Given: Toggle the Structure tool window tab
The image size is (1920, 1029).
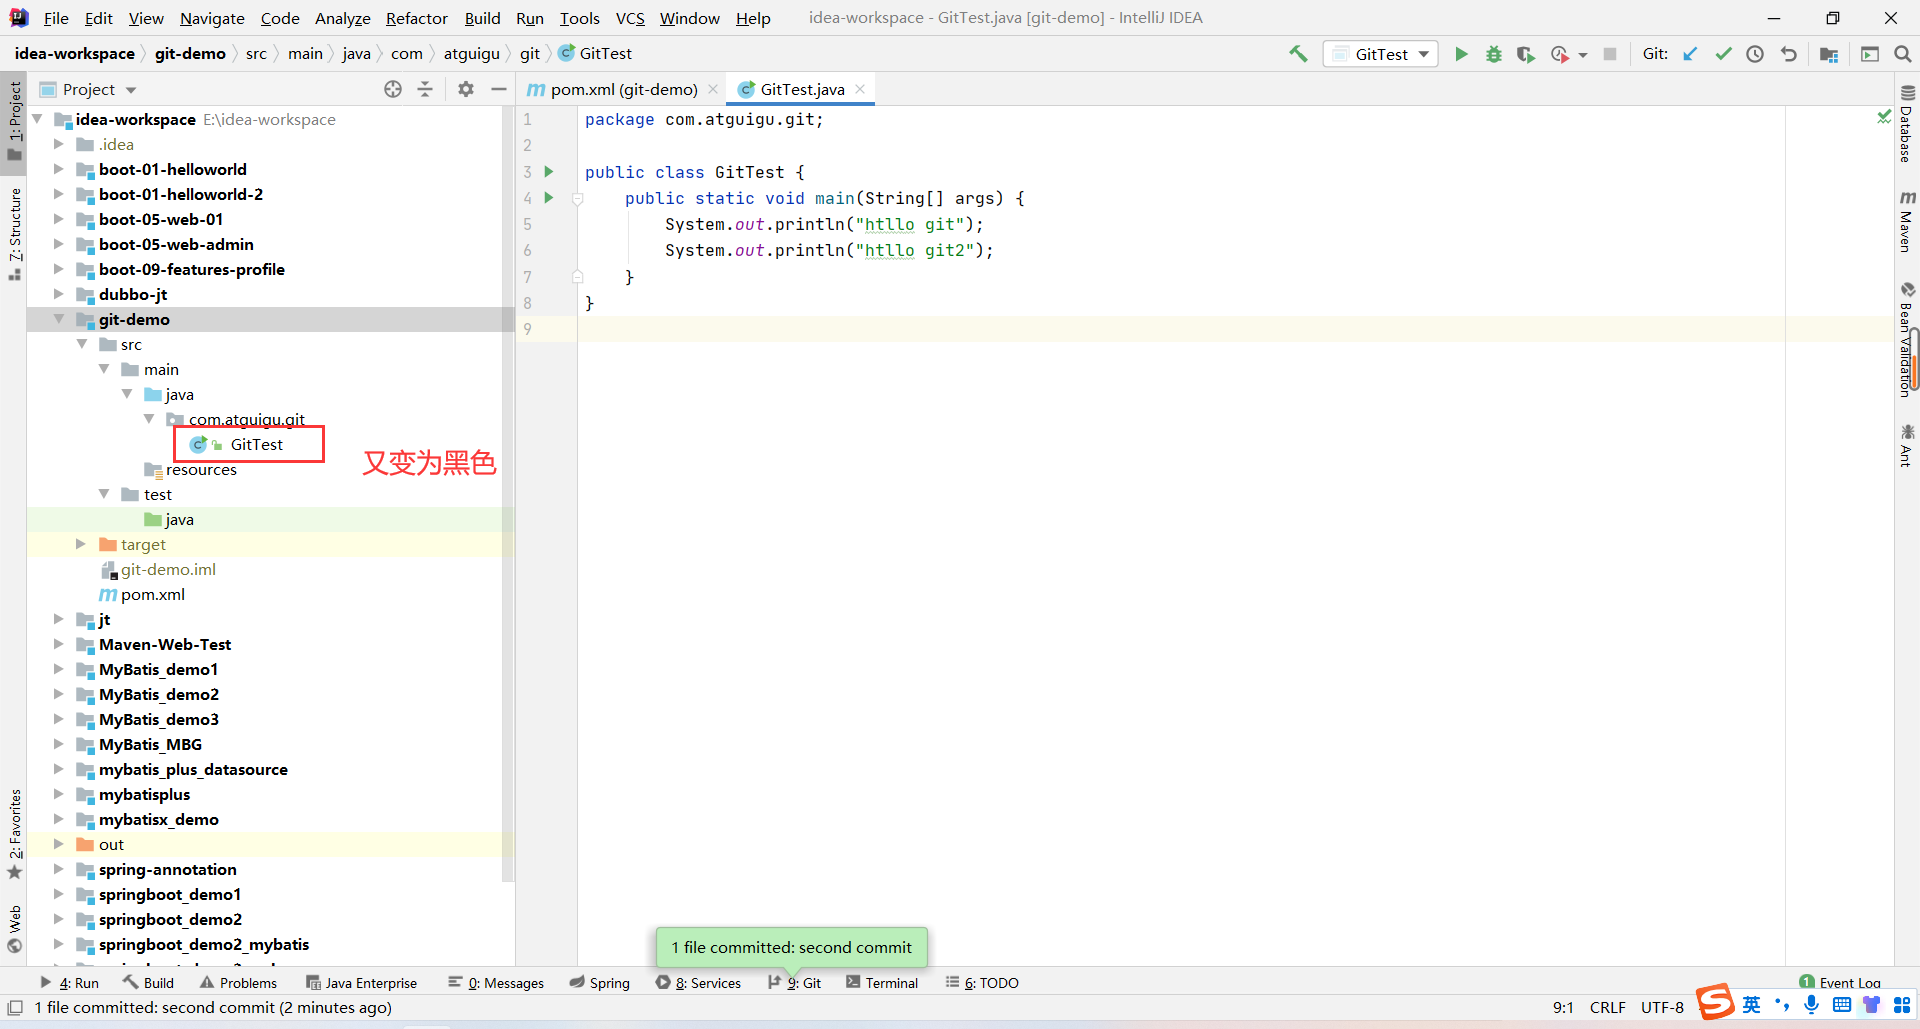Looking at the screenshot, I should coord(14,234).
